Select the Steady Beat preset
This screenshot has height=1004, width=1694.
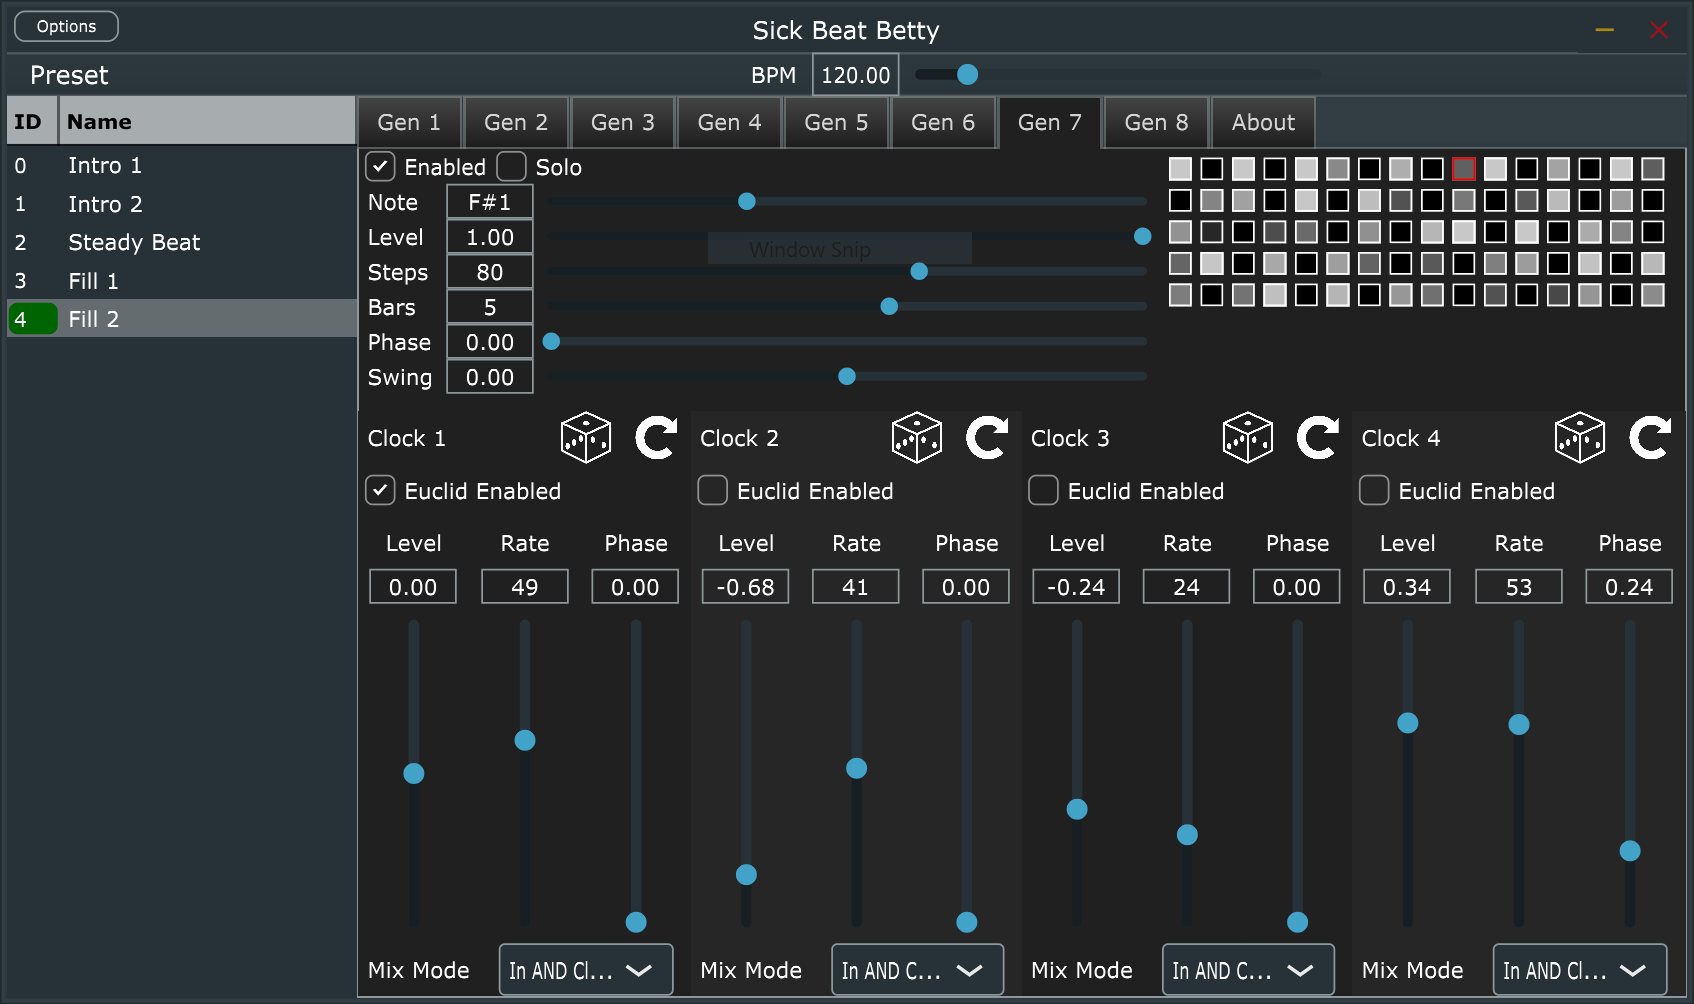point(181,242)
